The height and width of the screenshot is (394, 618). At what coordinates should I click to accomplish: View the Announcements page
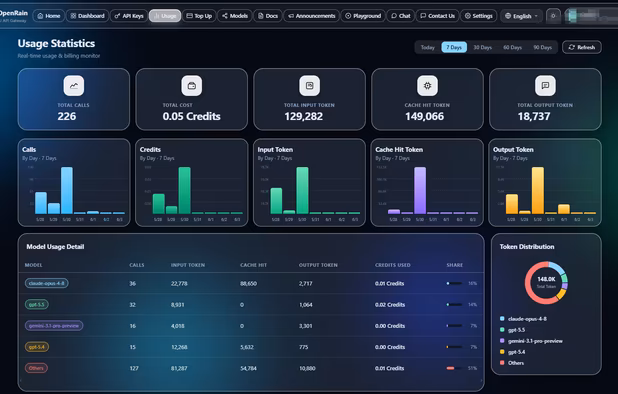311,16
